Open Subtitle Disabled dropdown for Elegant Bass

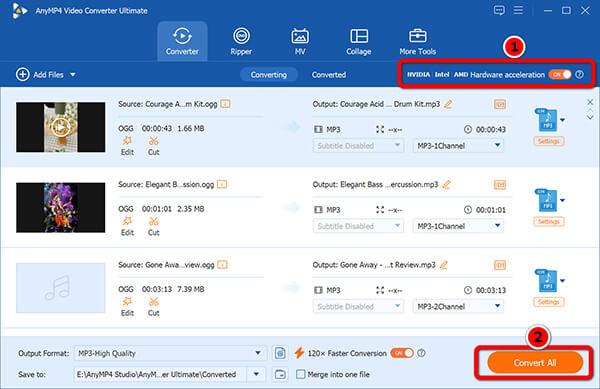pos(358,226)
